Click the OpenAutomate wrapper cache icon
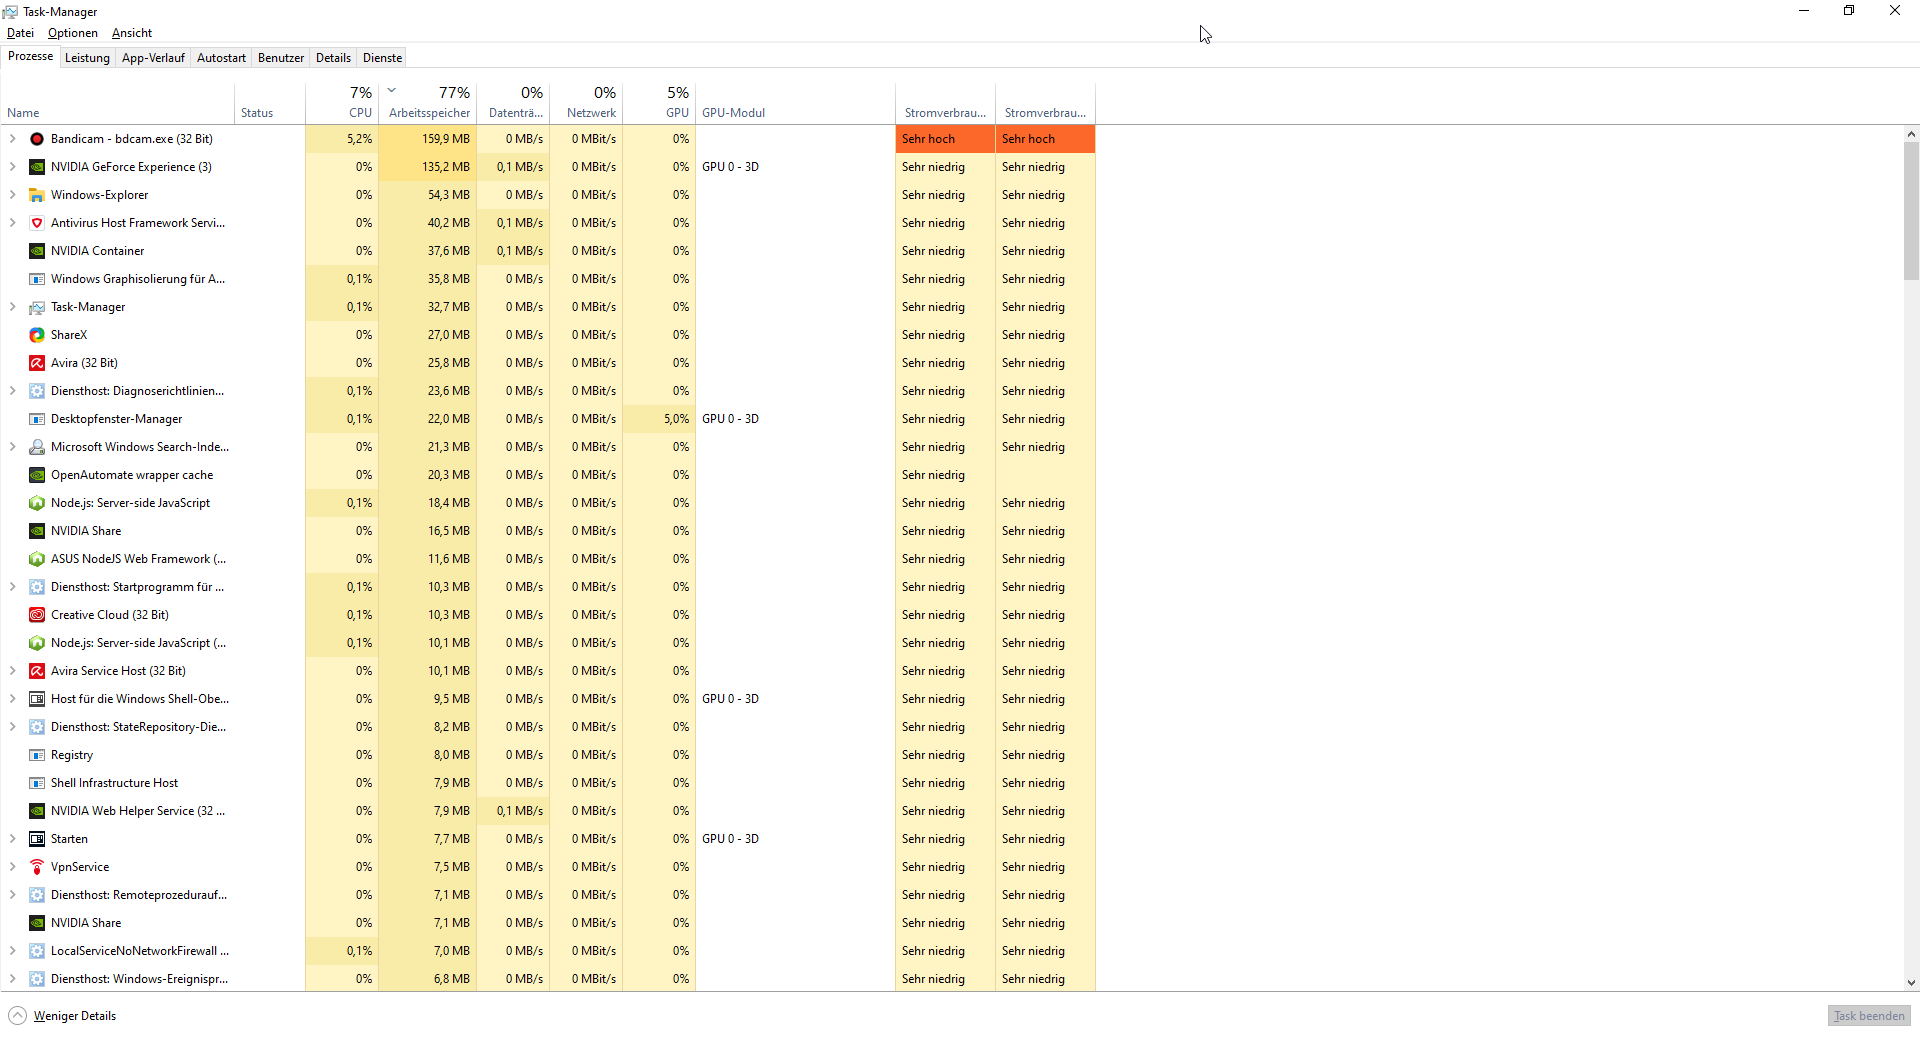Viewport: 1920px width, 1040px height. 37,475
